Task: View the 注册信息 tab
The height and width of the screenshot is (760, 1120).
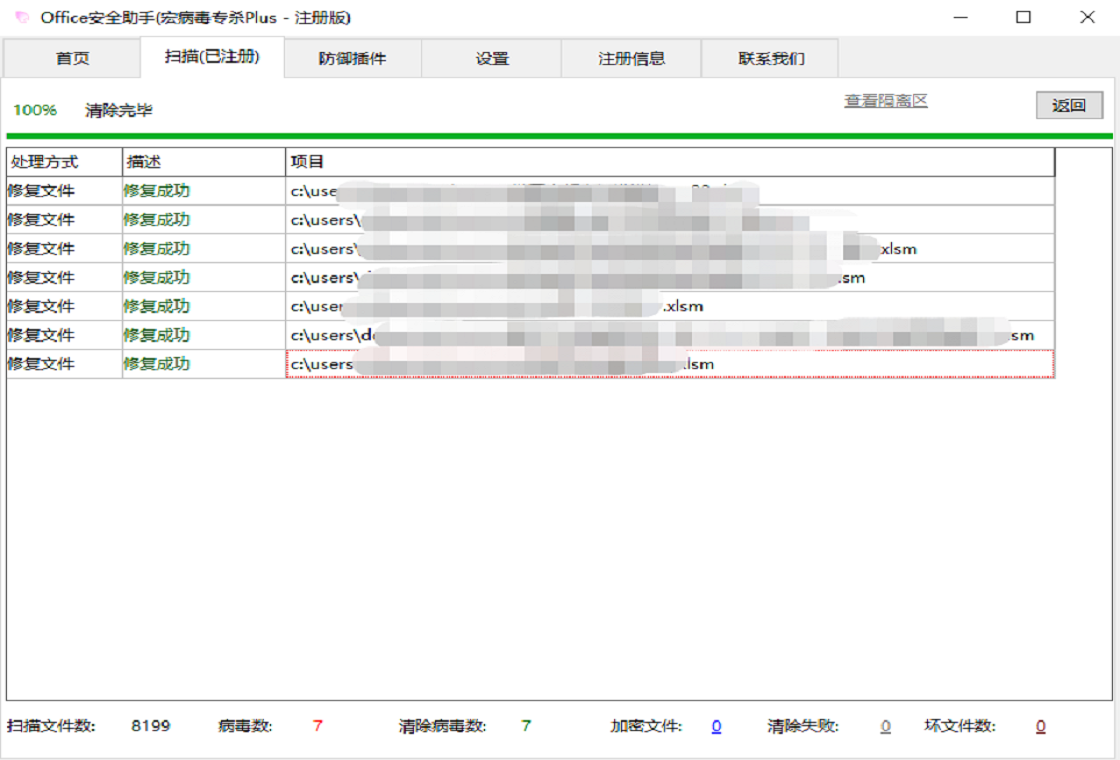Action: [x=630, y=59]
